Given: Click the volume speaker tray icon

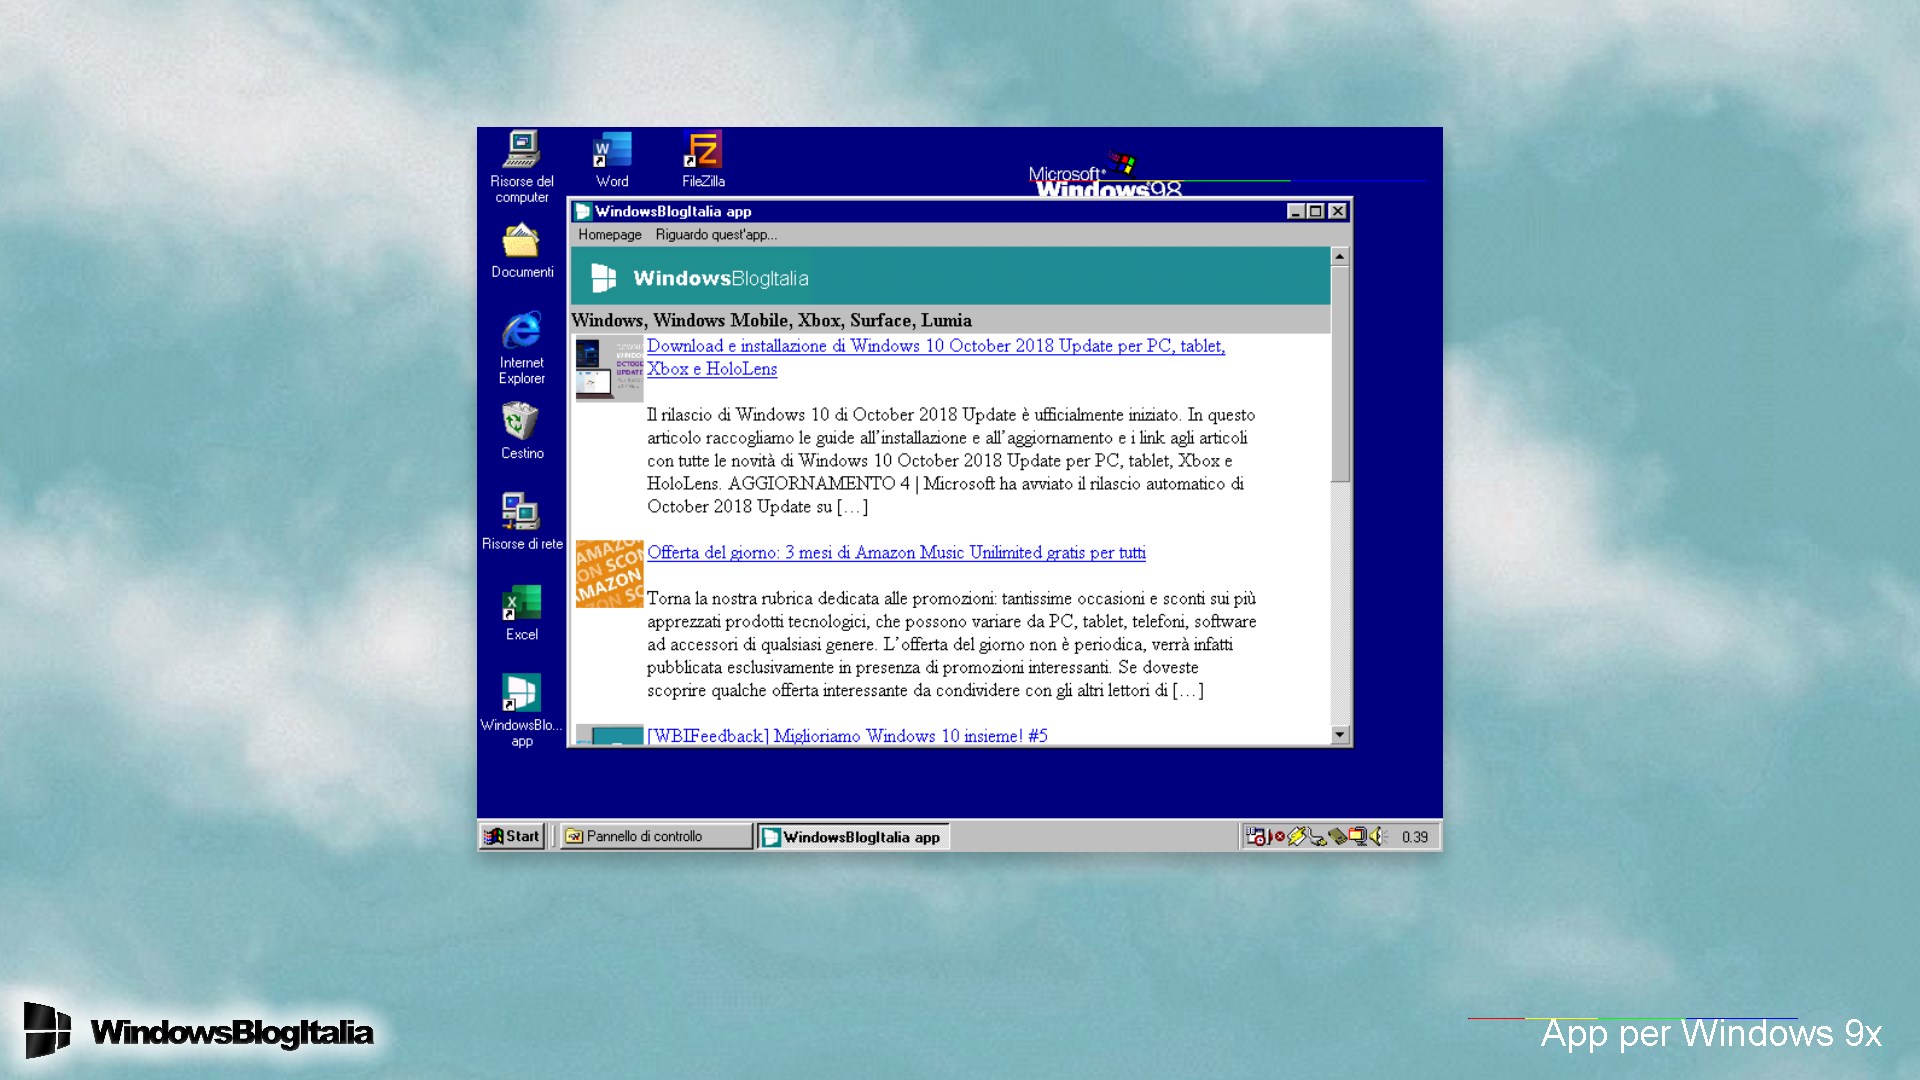Looking at the screenshot, I should click(x=1378, y=836).
